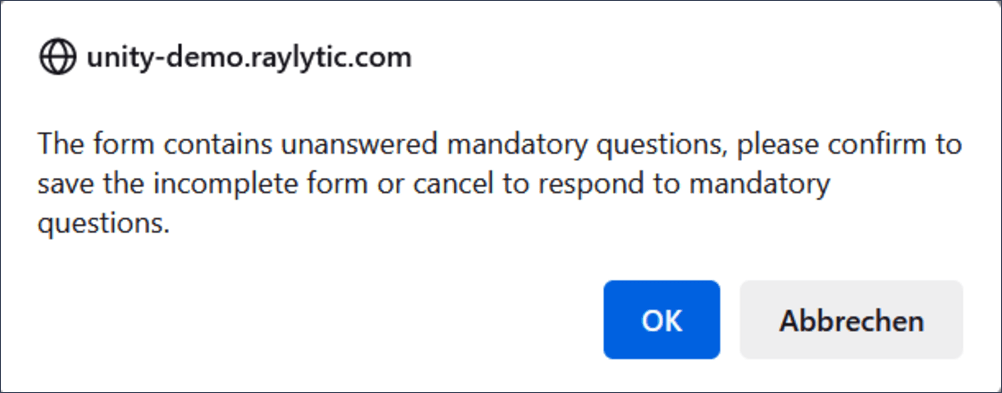The height and width of the screenshot is (393, 1002).
Task: Click the first line of the warning message
Action: pyautogui.click(x=499, y=145)
